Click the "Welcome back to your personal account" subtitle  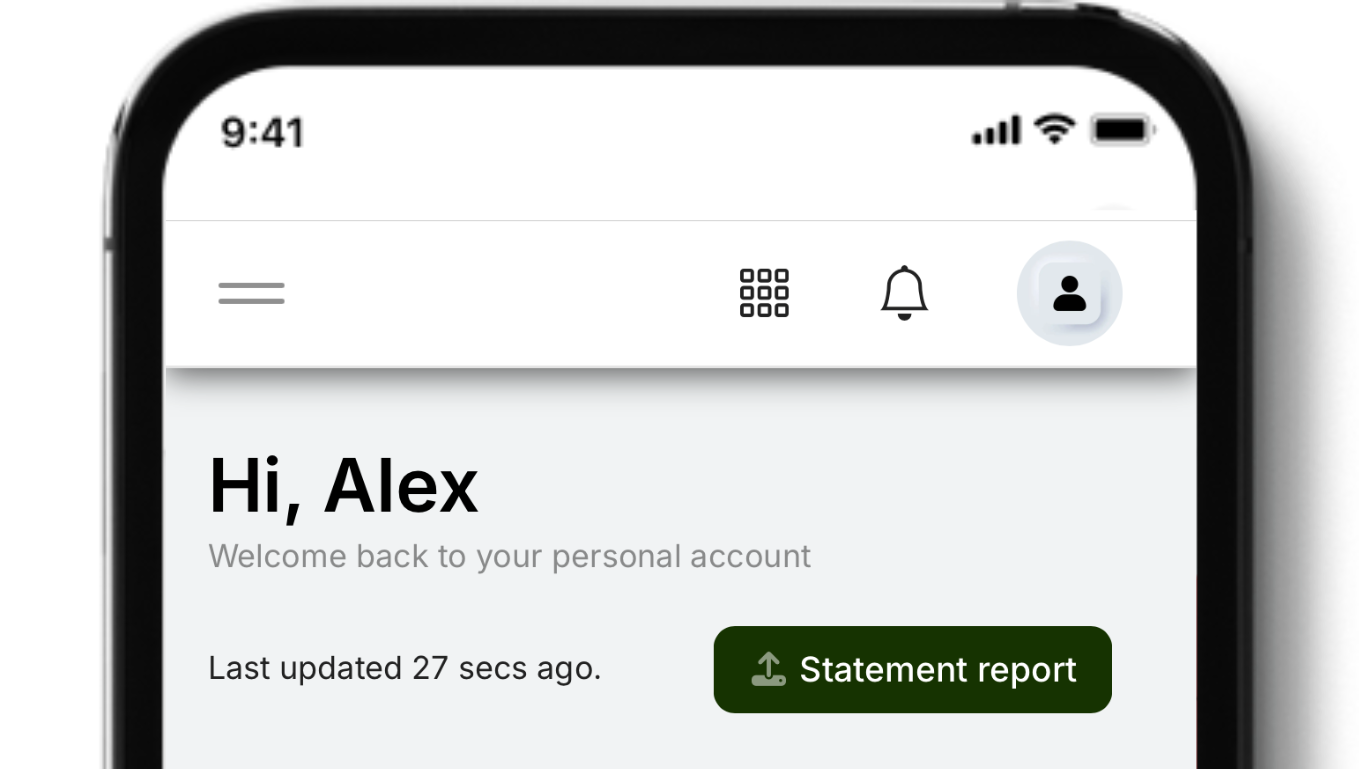pos(509,556)
